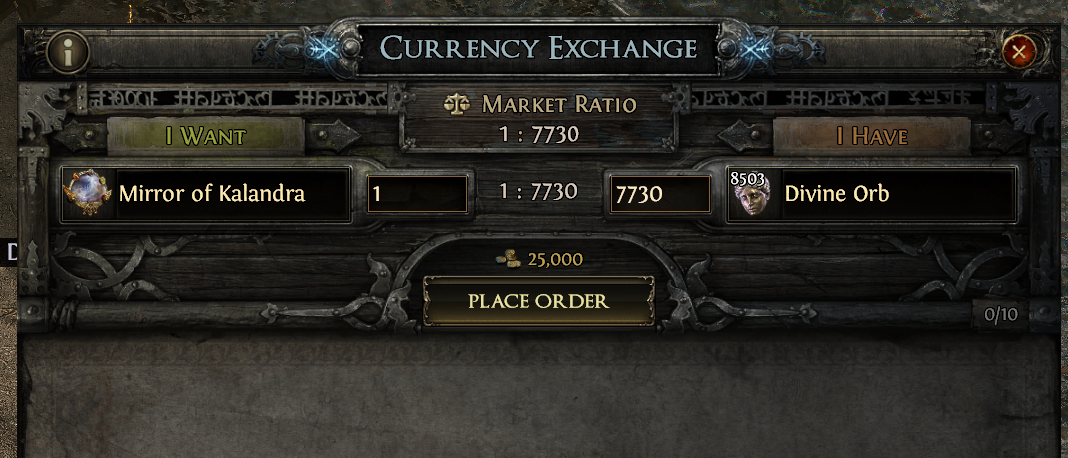The width and height of the screenshot is (1068, 458).
Task: Open the info help icon
Action: click(67, 52)
